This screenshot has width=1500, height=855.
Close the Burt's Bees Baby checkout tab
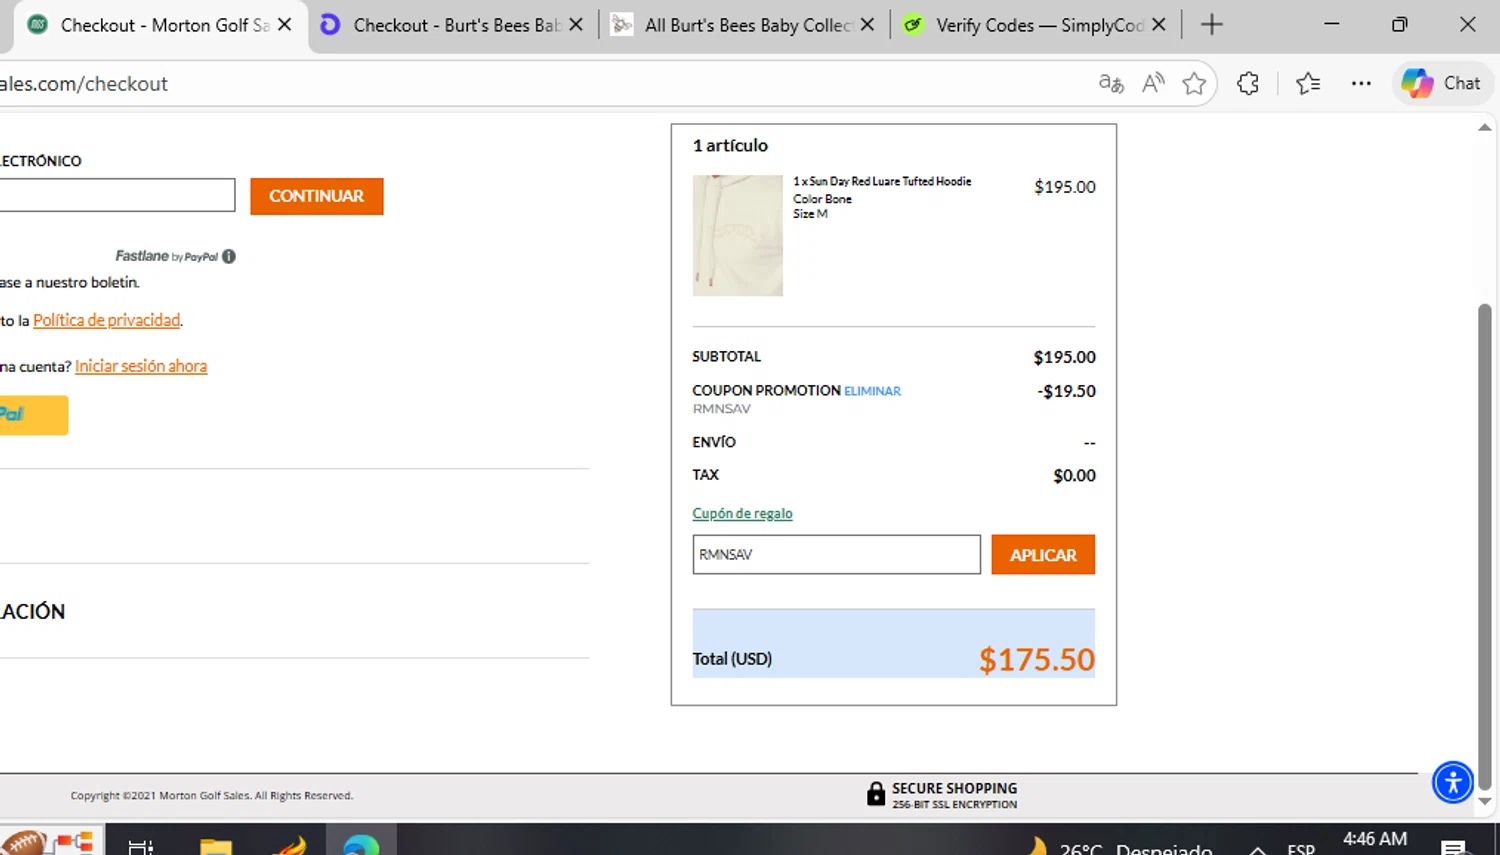(x=576, y=25)
